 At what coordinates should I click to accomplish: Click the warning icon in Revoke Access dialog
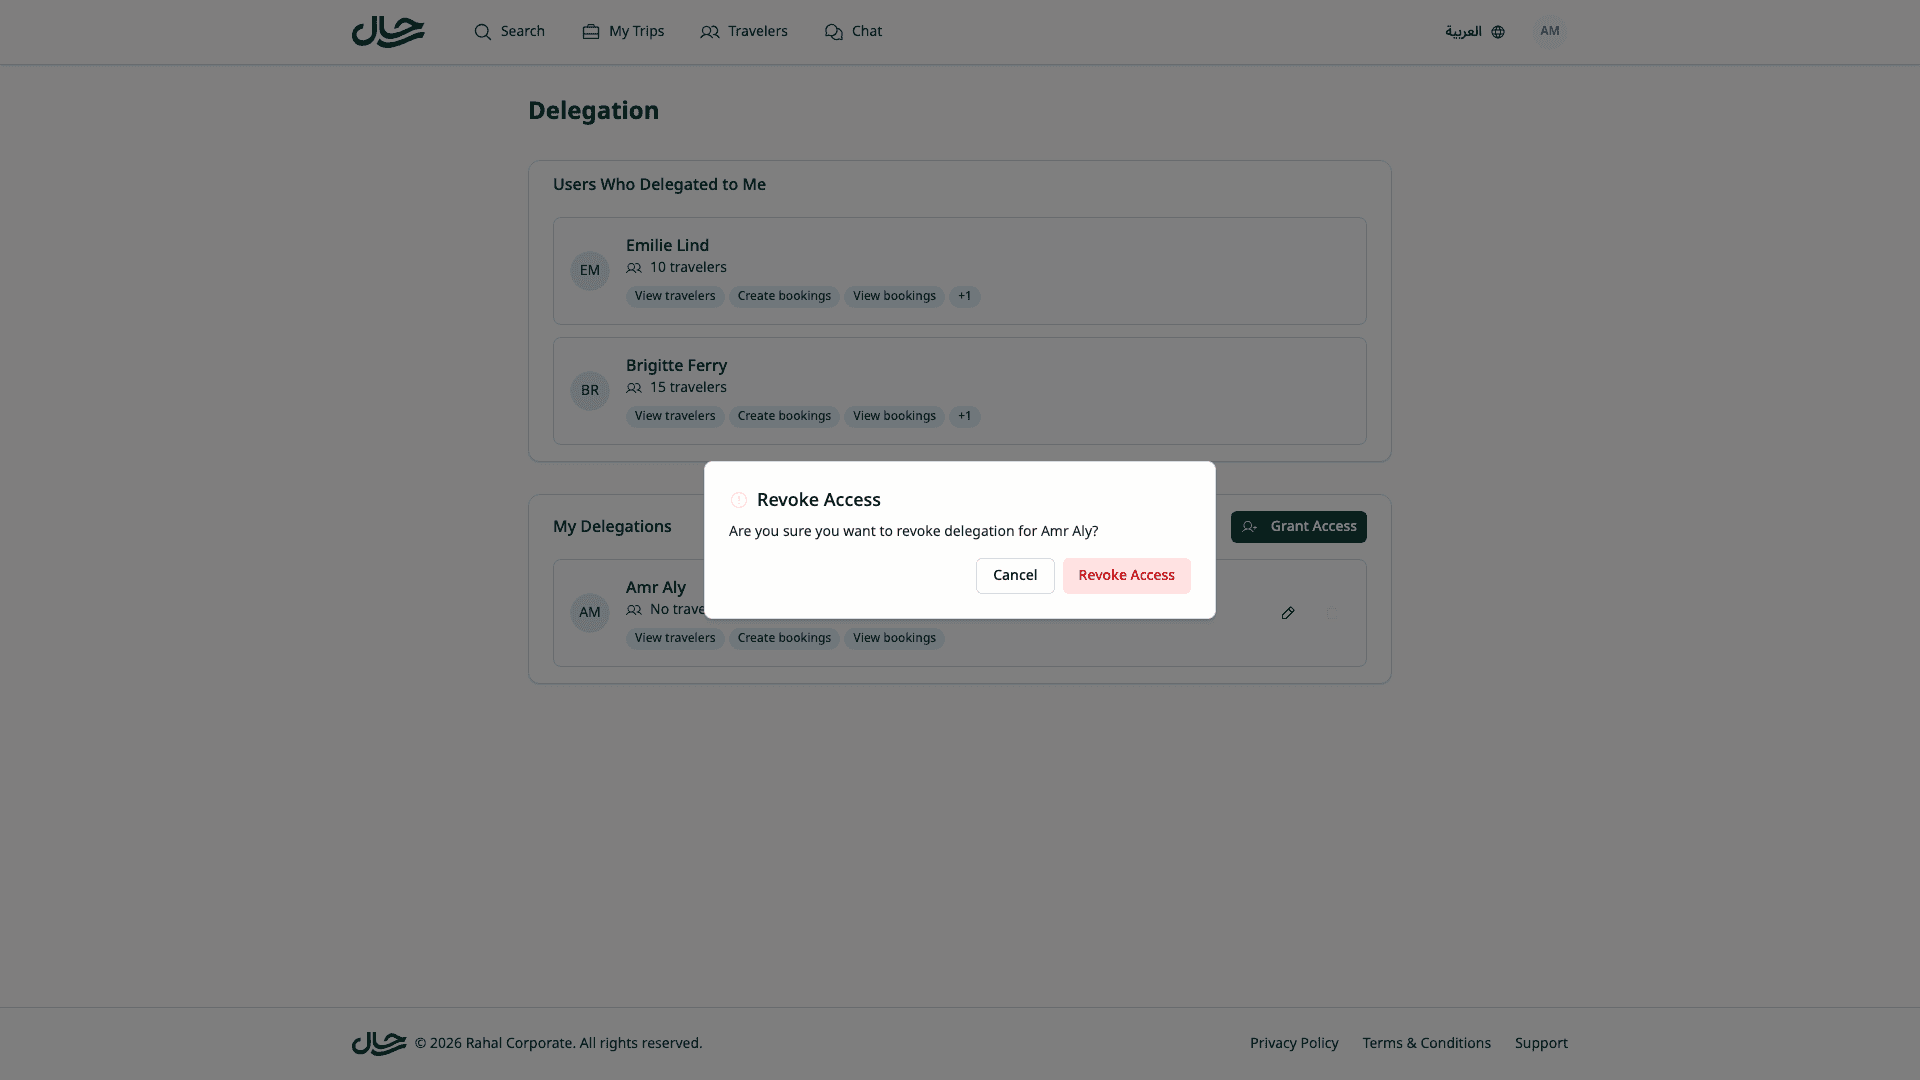click(x=739, y=500)
